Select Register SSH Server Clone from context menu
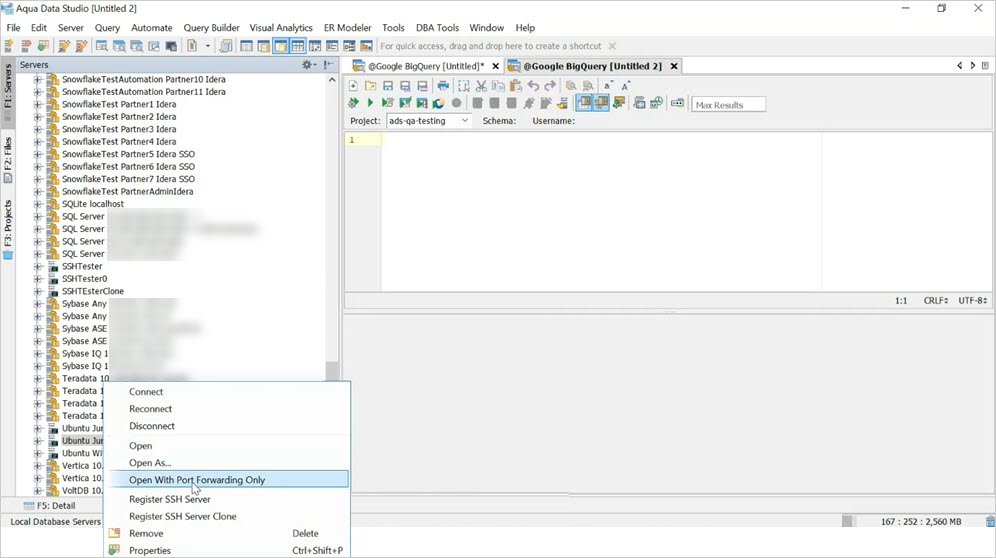996x558 pixels. pyautogui.click(x=227, y=516)
